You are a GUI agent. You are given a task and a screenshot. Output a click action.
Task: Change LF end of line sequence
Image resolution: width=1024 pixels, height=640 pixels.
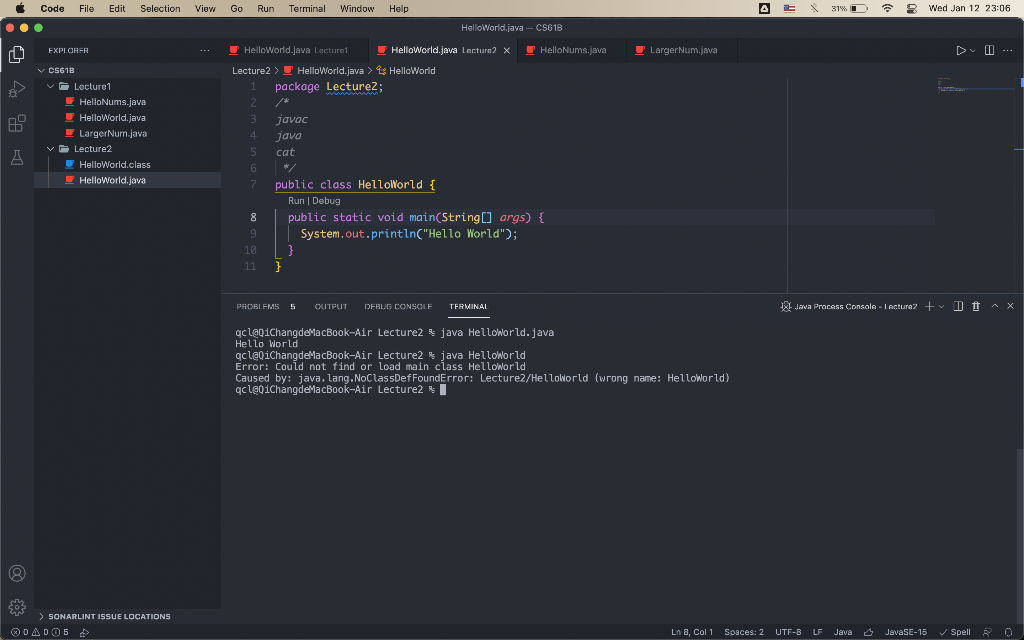tap(817, 632)
